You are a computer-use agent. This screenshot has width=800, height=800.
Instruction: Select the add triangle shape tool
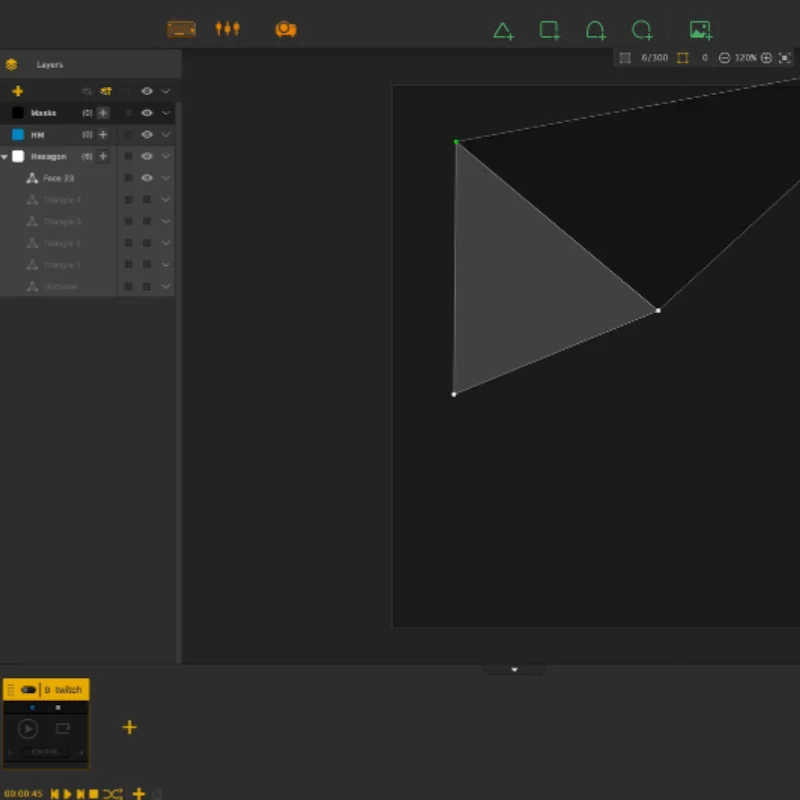click(503, 31)
